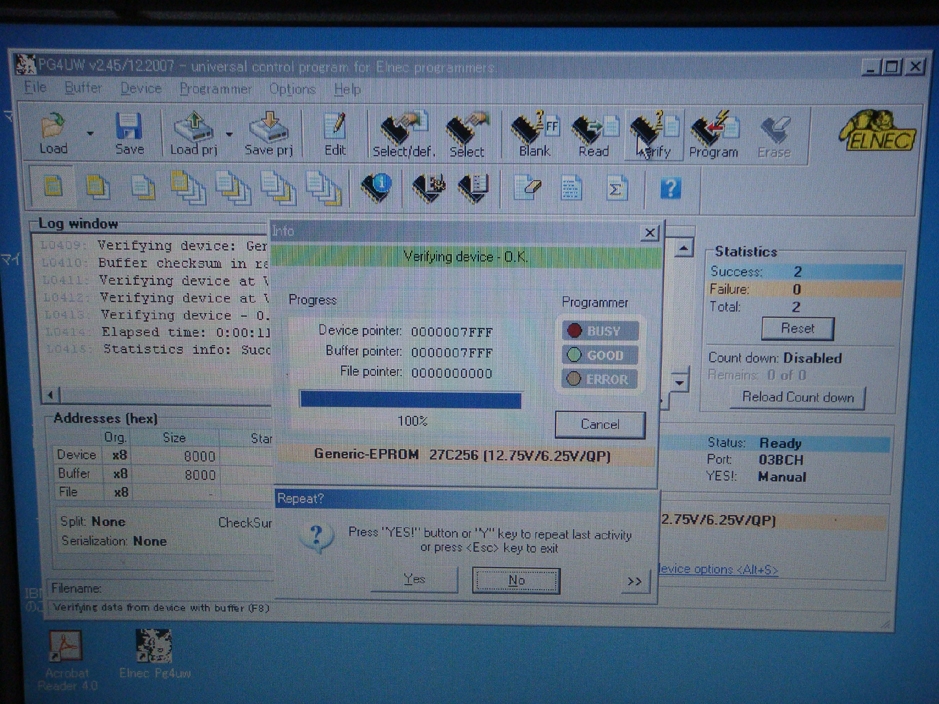
Task: Click the Erase toolbar icon
Action: tap(774, 136)
